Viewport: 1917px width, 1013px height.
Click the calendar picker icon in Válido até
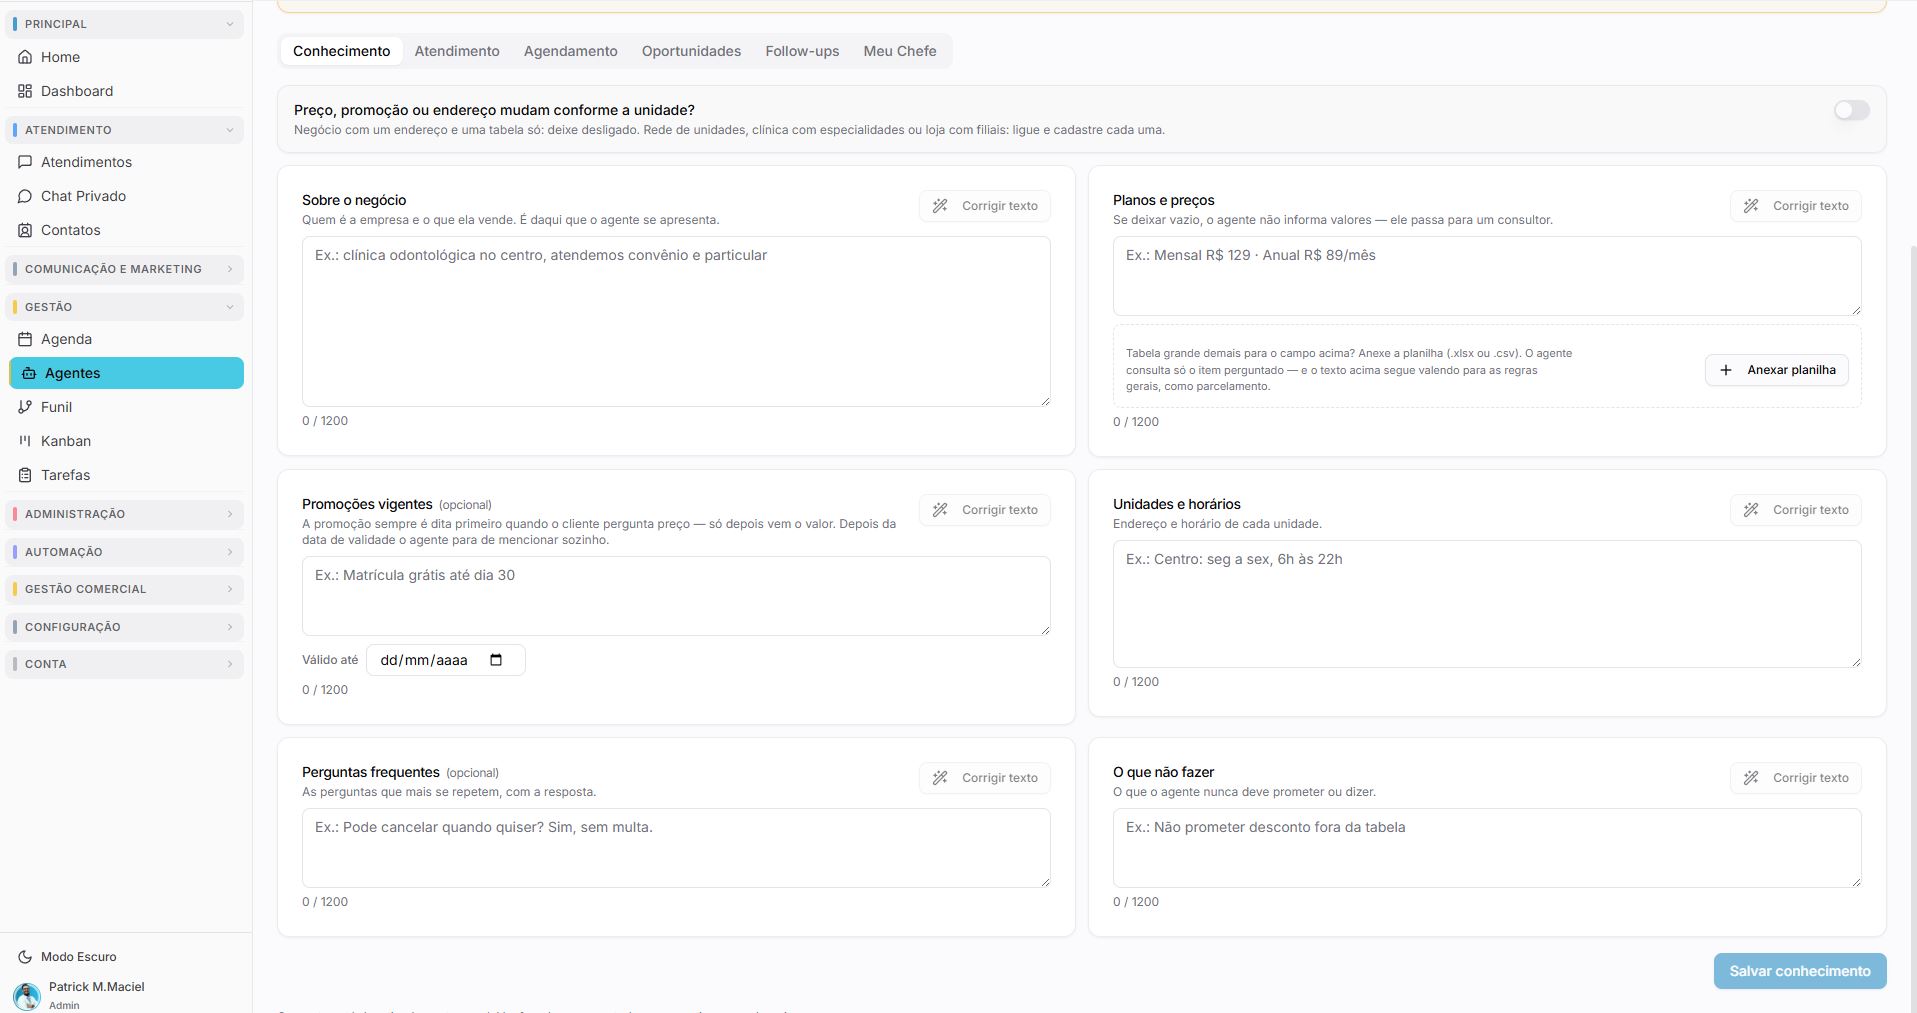coord(496,660)
